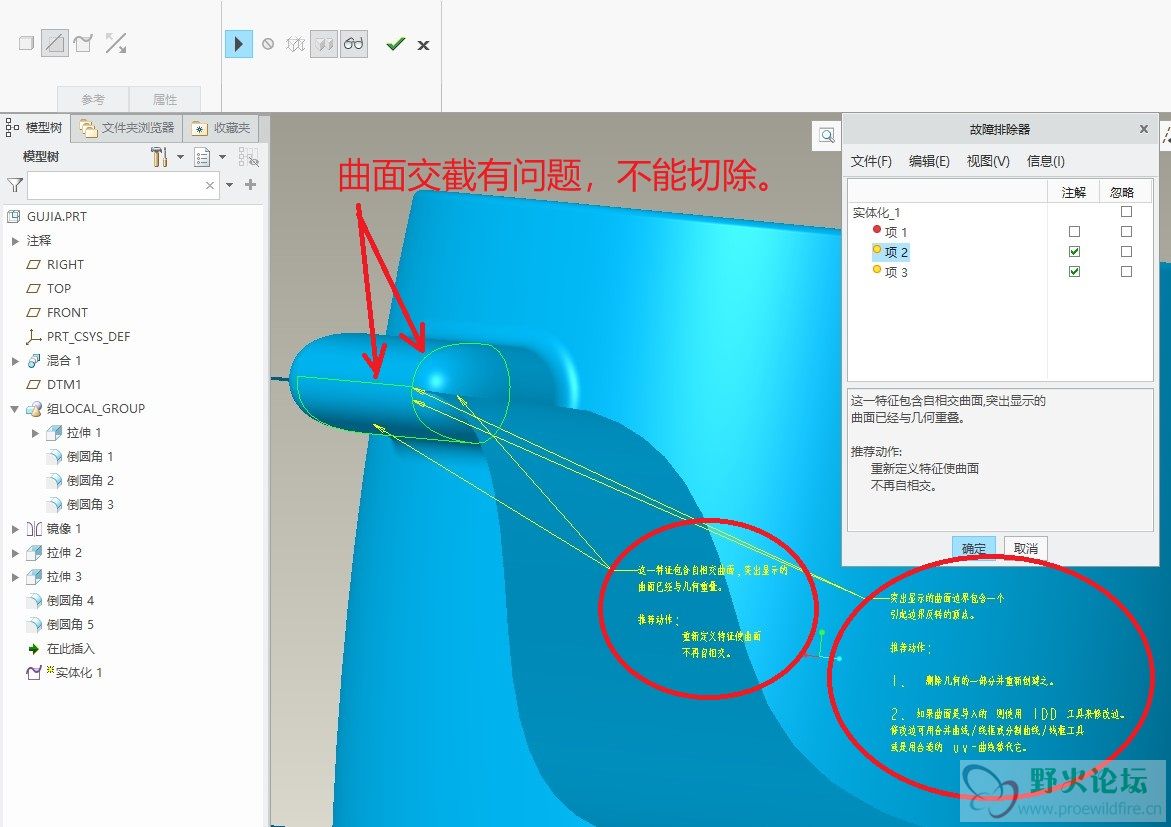Click the tree filter funnel icon
This screenshot has width=1171, height=827.
[x=14, y=185]
